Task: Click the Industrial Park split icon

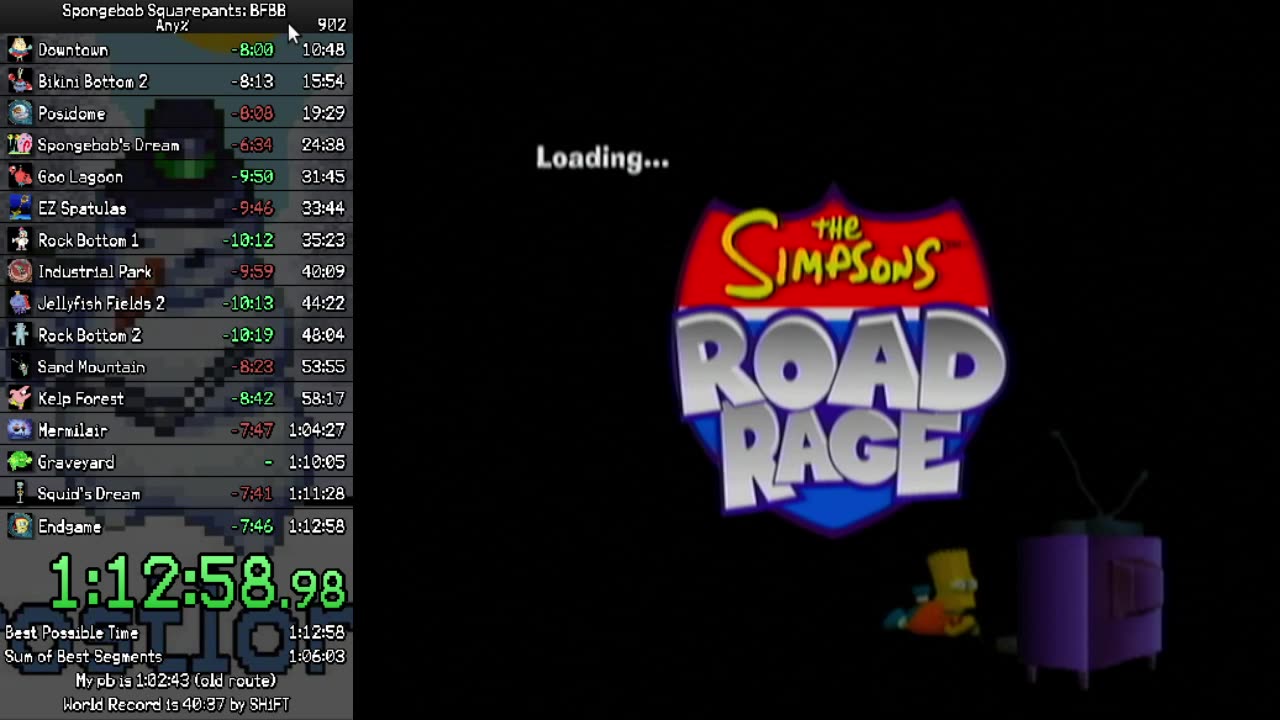Action: (20, 271)
